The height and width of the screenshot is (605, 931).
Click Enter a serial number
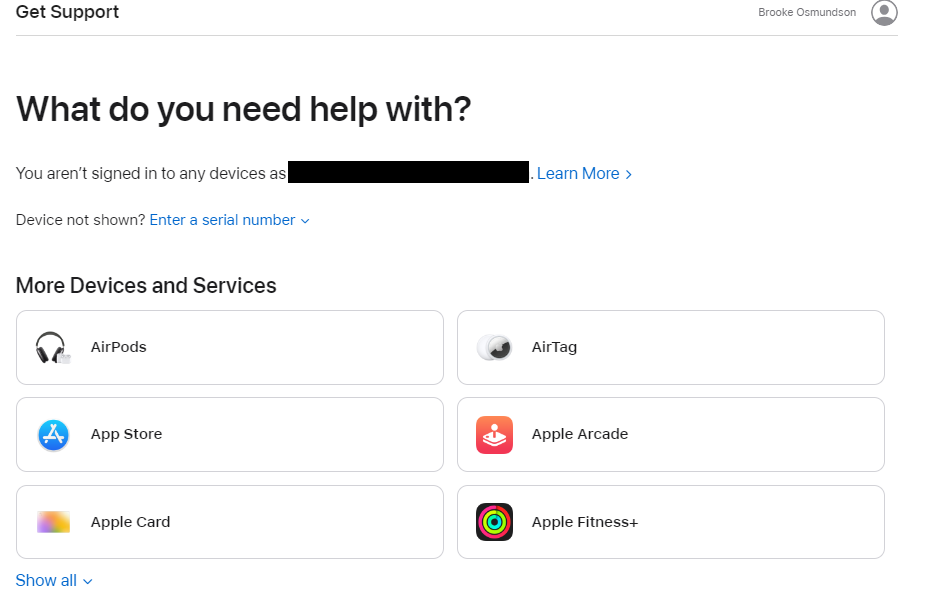[221, 220]
